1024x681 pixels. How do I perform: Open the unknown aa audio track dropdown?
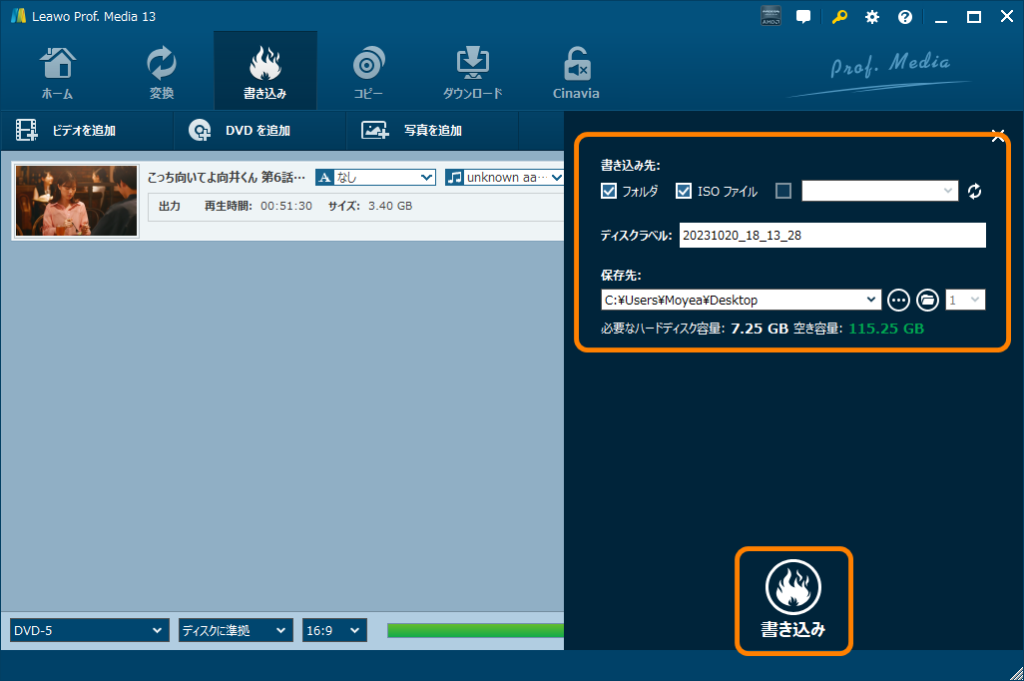pos(505,177)
